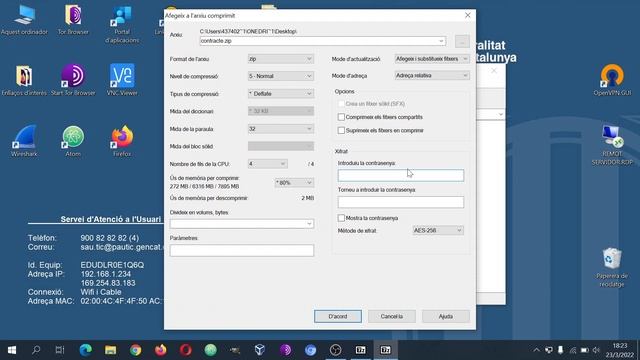Click the taskbar search magnifier icon

(36, 350)
